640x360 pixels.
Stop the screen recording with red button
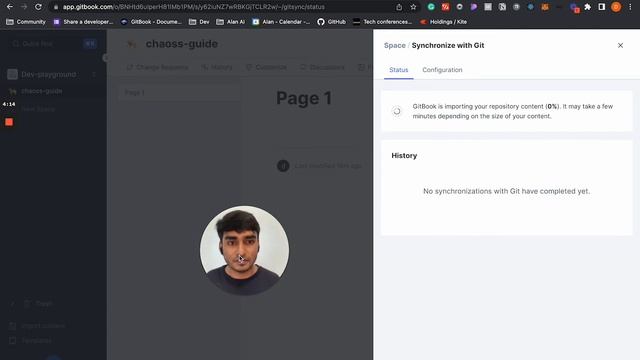[x=9, y=122]
